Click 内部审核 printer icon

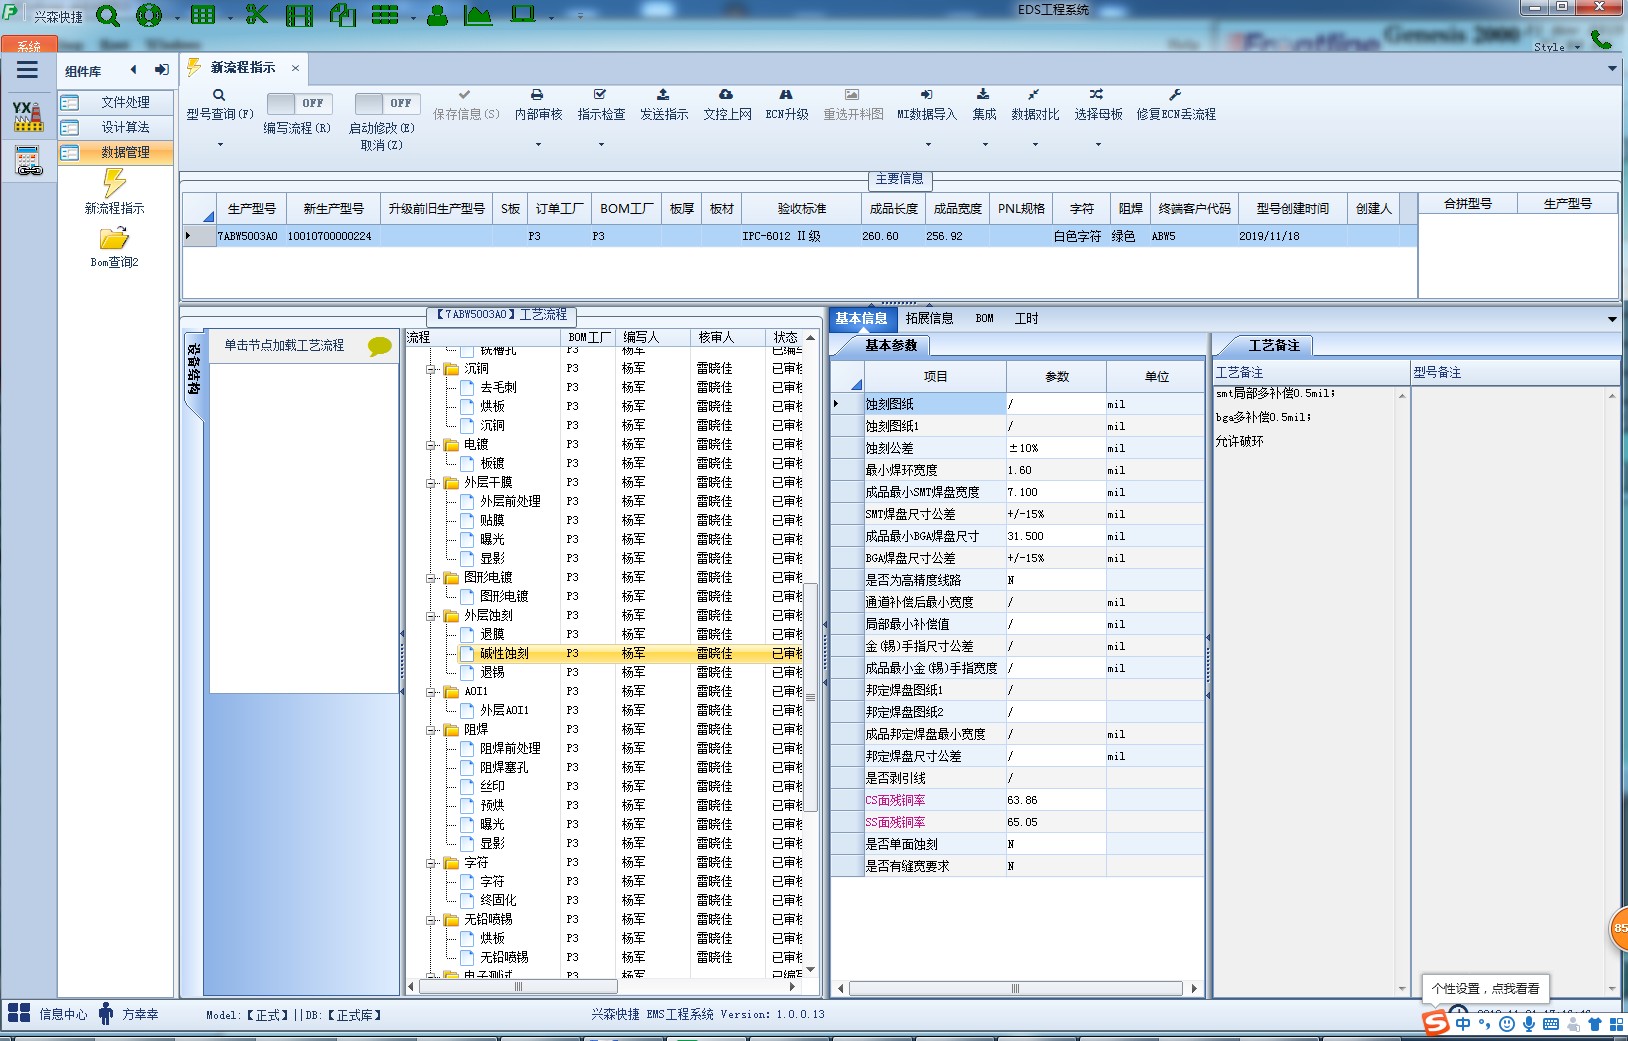(537, 94)
